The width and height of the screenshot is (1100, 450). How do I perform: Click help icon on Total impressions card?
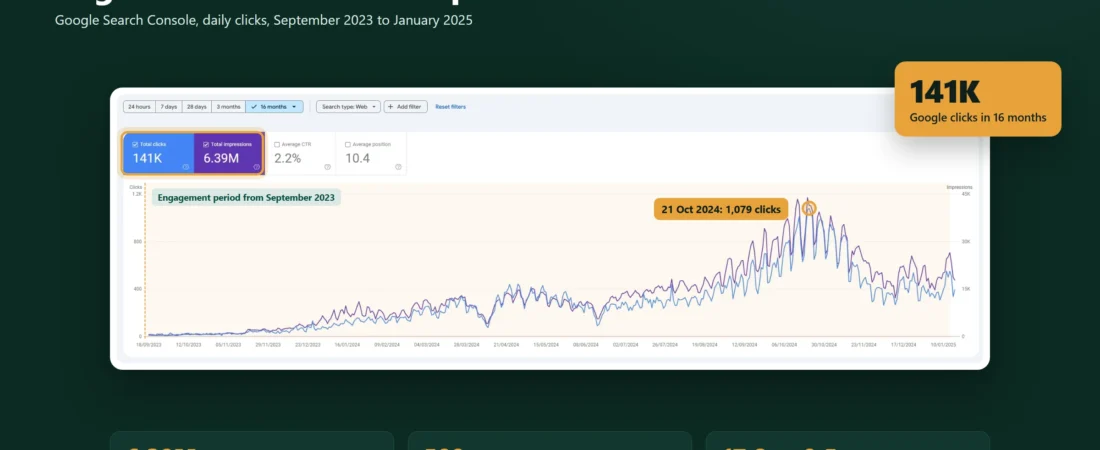pyautogui.click(x=257, y=166)
